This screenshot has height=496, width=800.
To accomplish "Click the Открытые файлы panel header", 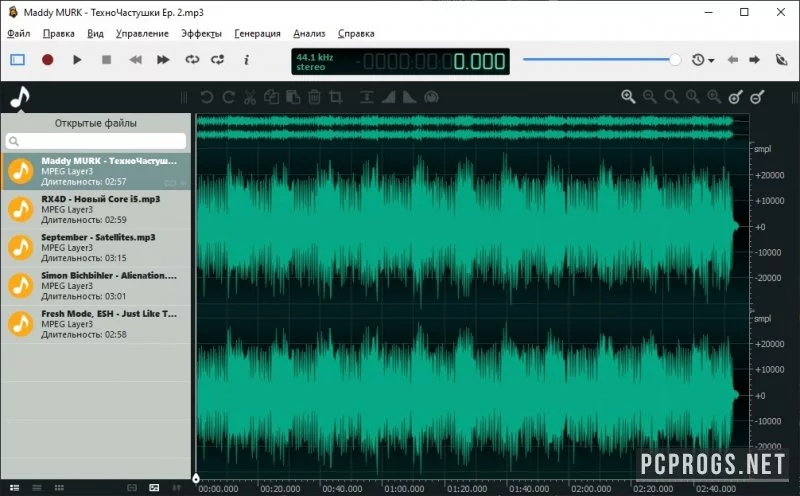I will pos(96,123).
